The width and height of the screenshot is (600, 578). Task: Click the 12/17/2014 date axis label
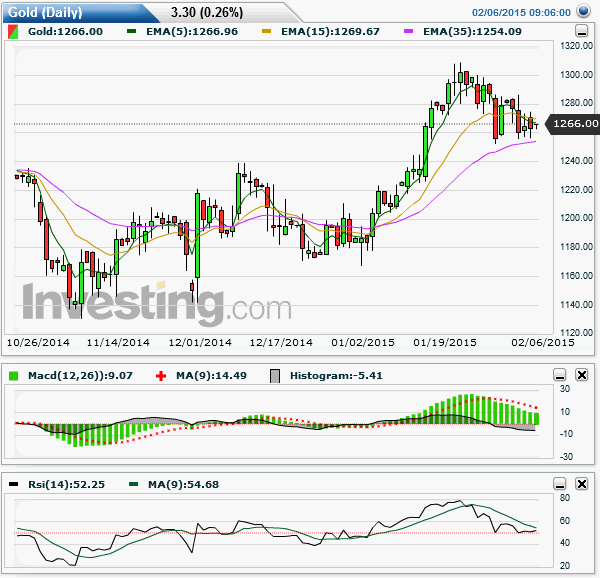click(x=281, y=342)
